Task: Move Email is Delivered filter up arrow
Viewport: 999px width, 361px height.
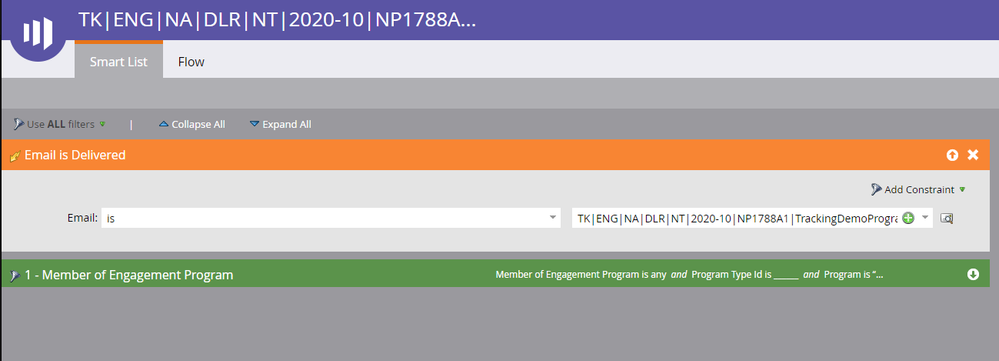Action: tap(952, 155)
